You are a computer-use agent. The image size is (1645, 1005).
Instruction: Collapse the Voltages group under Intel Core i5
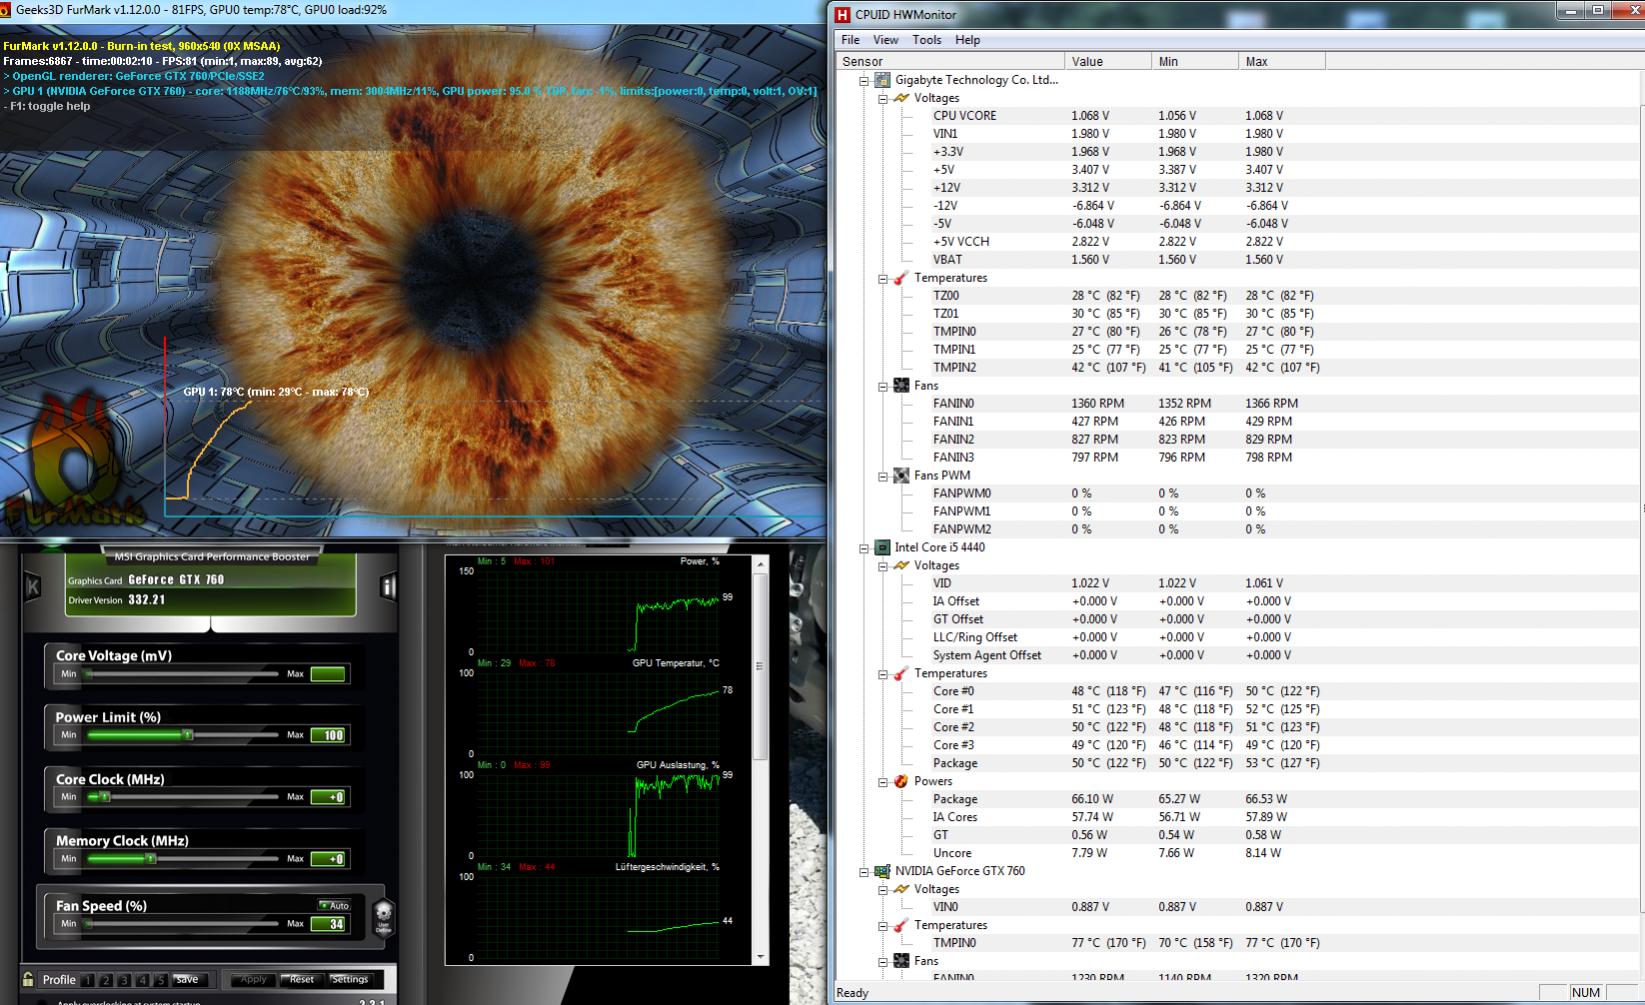883,567
